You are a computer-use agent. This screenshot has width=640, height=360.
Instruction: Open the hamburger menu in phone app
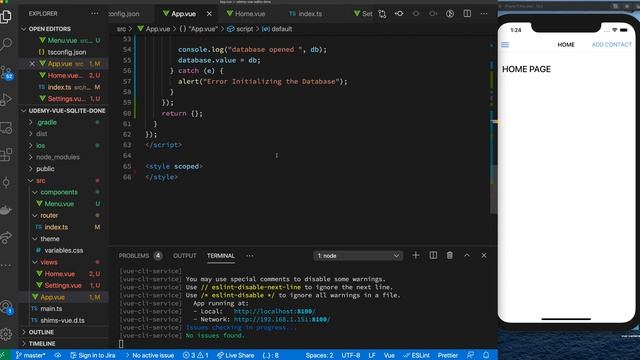pyautogui.click(x=505, y=44)
